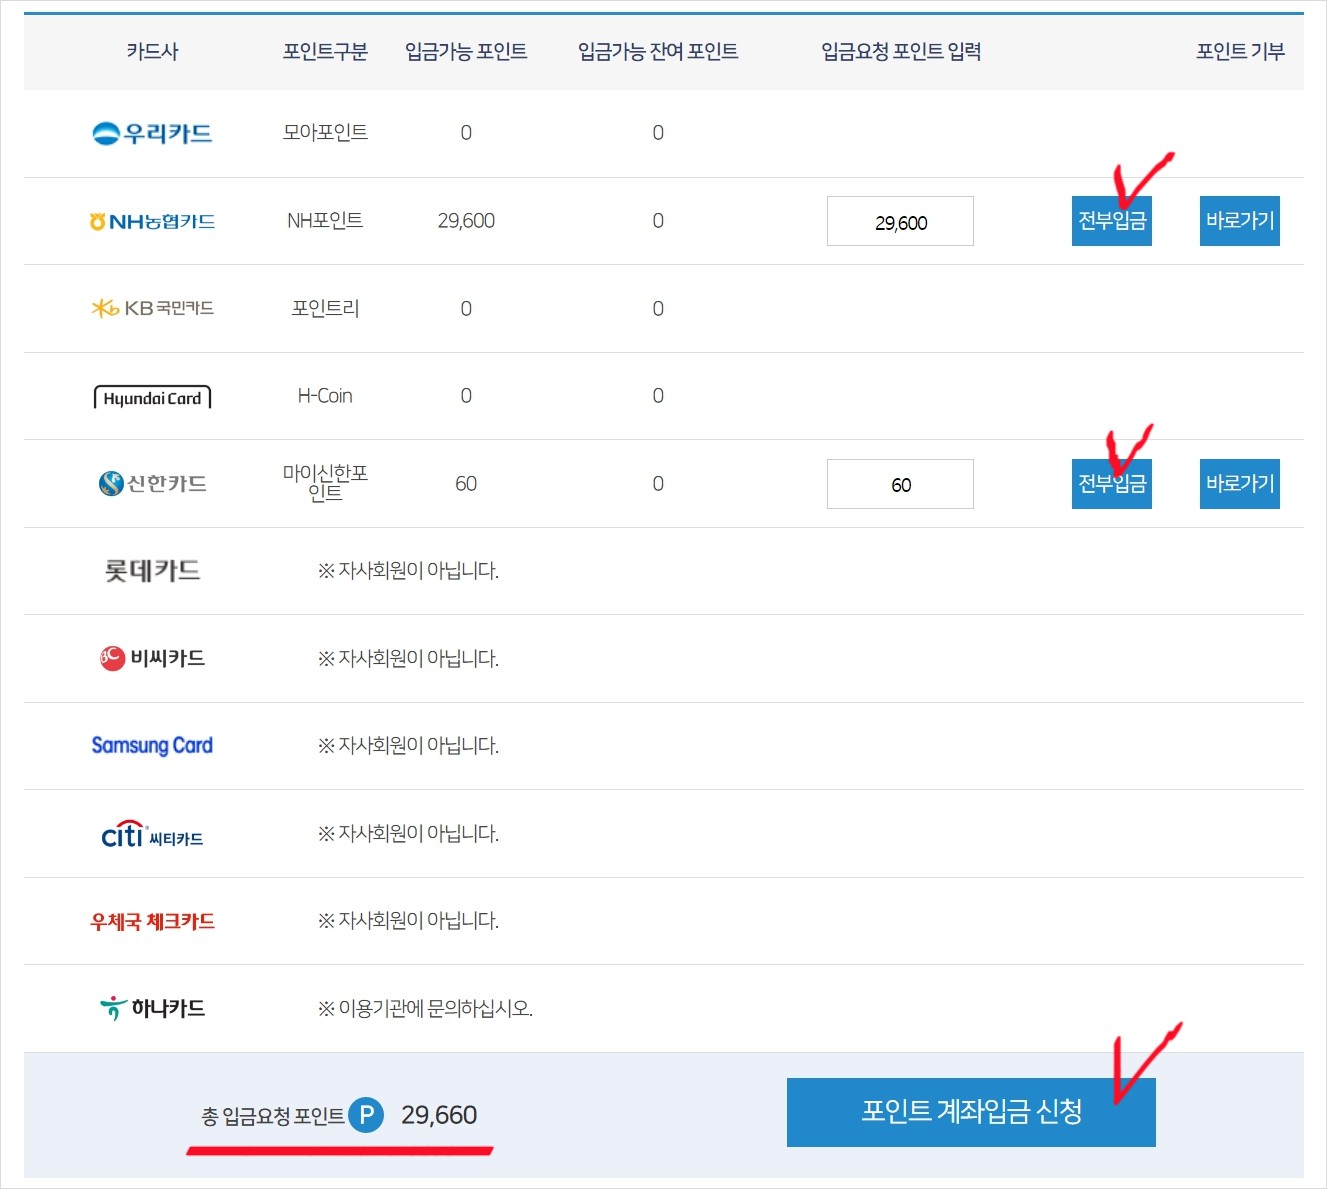Click the blue P point icon
1327x1189 pixels.
pyautogui.click(x=366, y=1114)
